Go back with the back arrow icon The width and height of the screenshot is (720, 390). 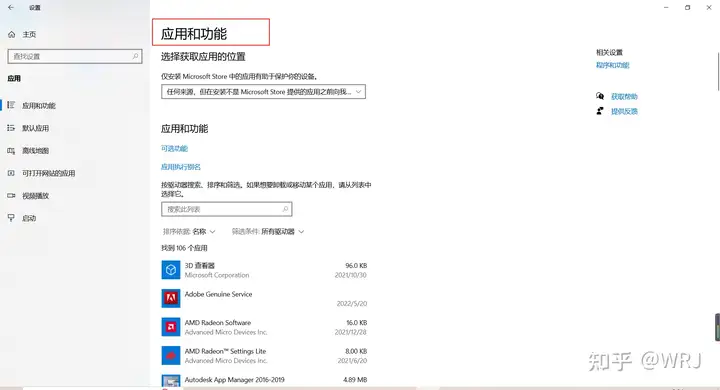click(x=11, y=7)
